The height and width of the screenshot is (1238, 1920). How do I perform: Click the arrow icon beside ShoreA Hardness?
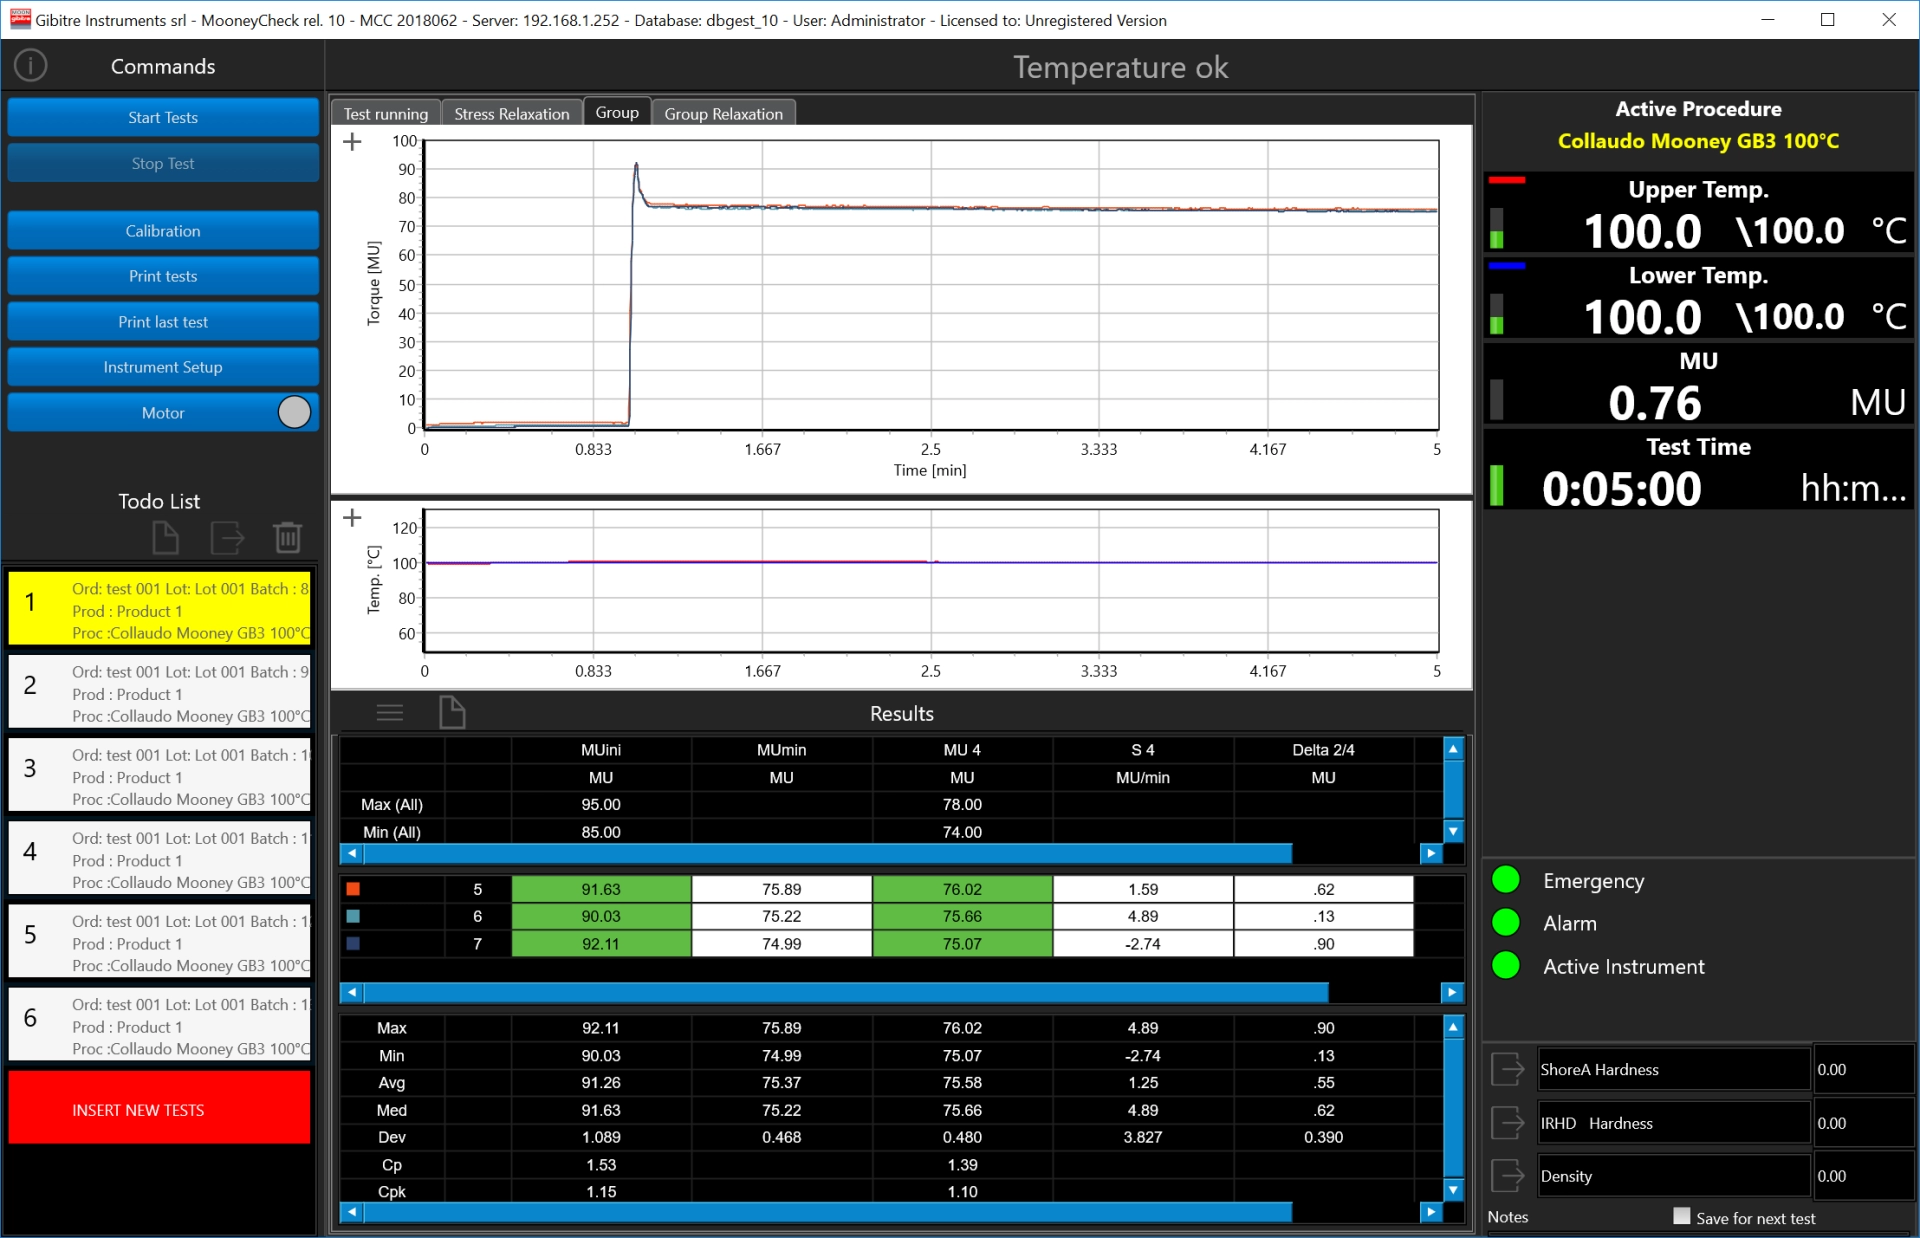coord(1507,1069)
